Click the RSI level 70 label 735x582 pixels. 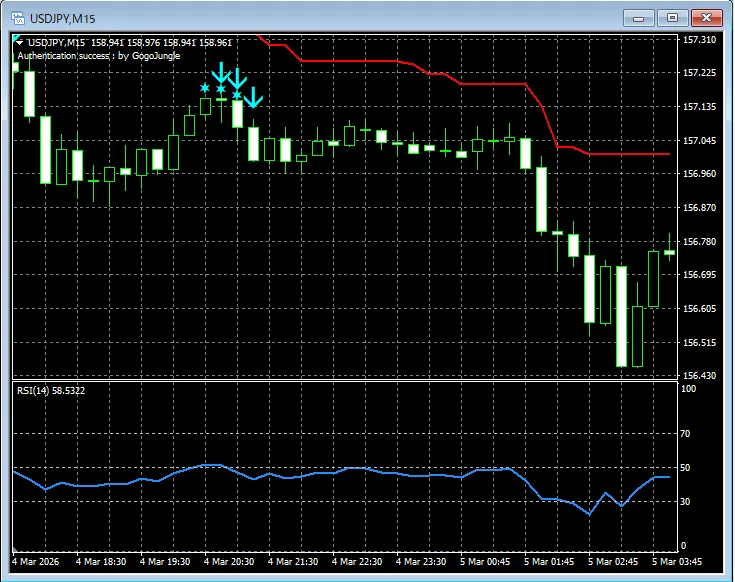[x=685, y=434]
